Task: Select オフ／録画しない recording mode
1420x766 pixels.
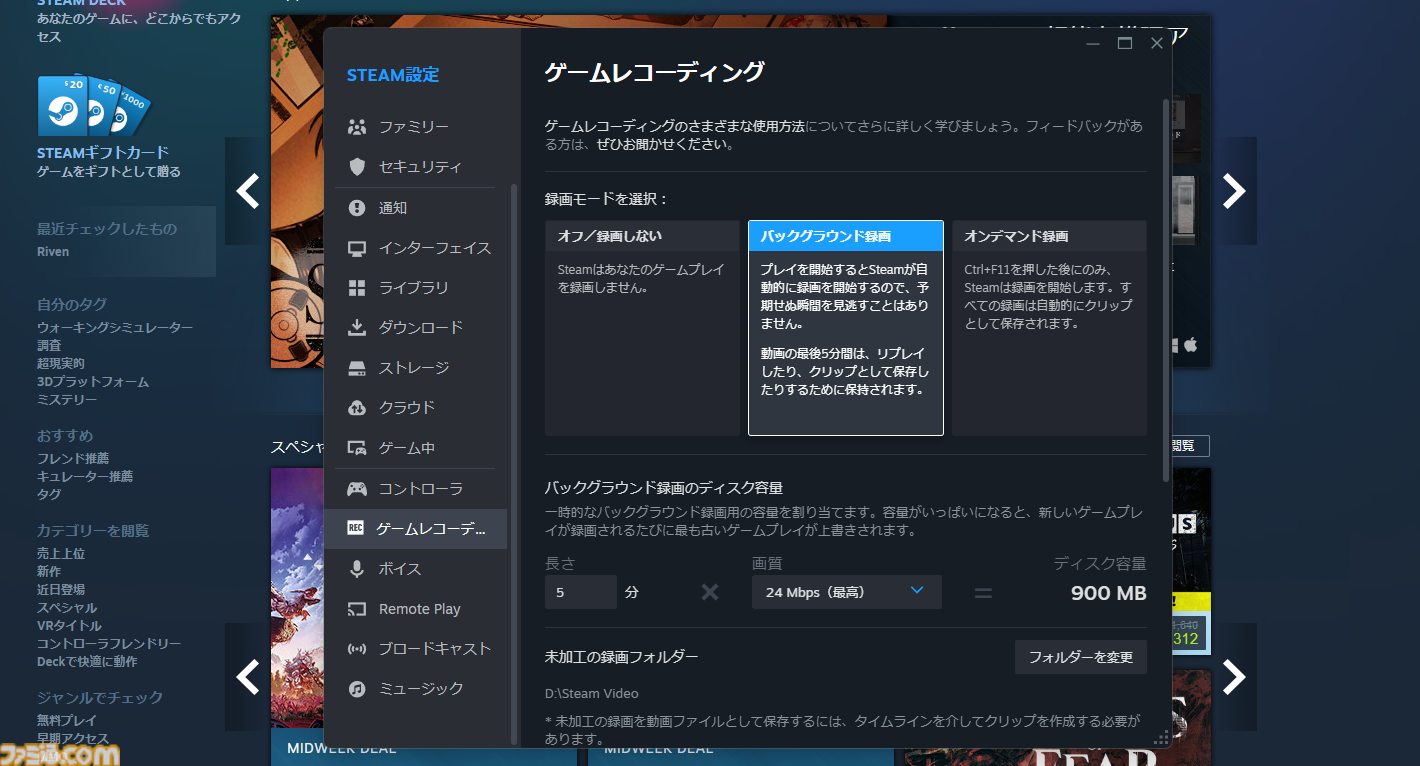Action: click(x=642, y=328)
